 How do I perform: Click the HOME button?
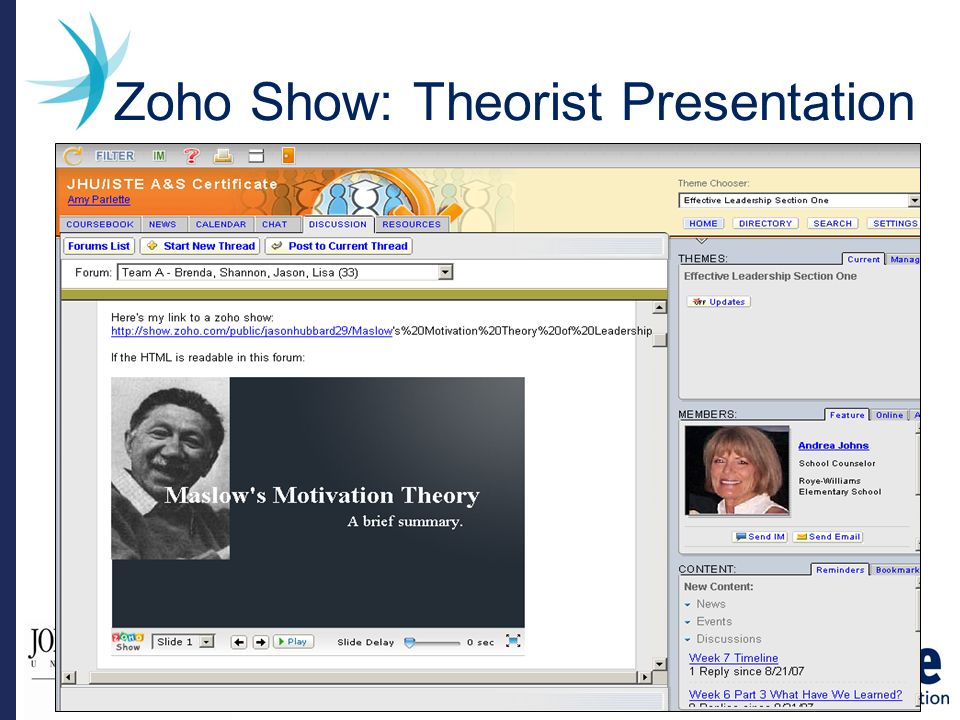703,223
